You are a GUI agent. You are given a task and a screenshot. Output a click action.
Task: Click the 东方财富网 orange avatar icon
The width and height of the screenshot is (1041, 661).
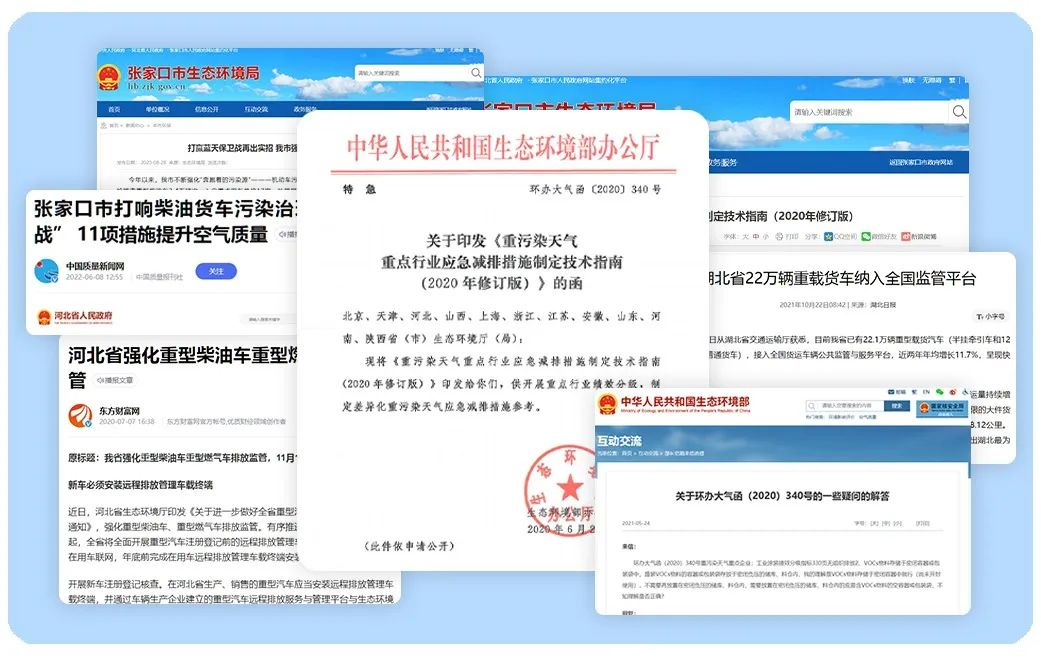(80, 415)
